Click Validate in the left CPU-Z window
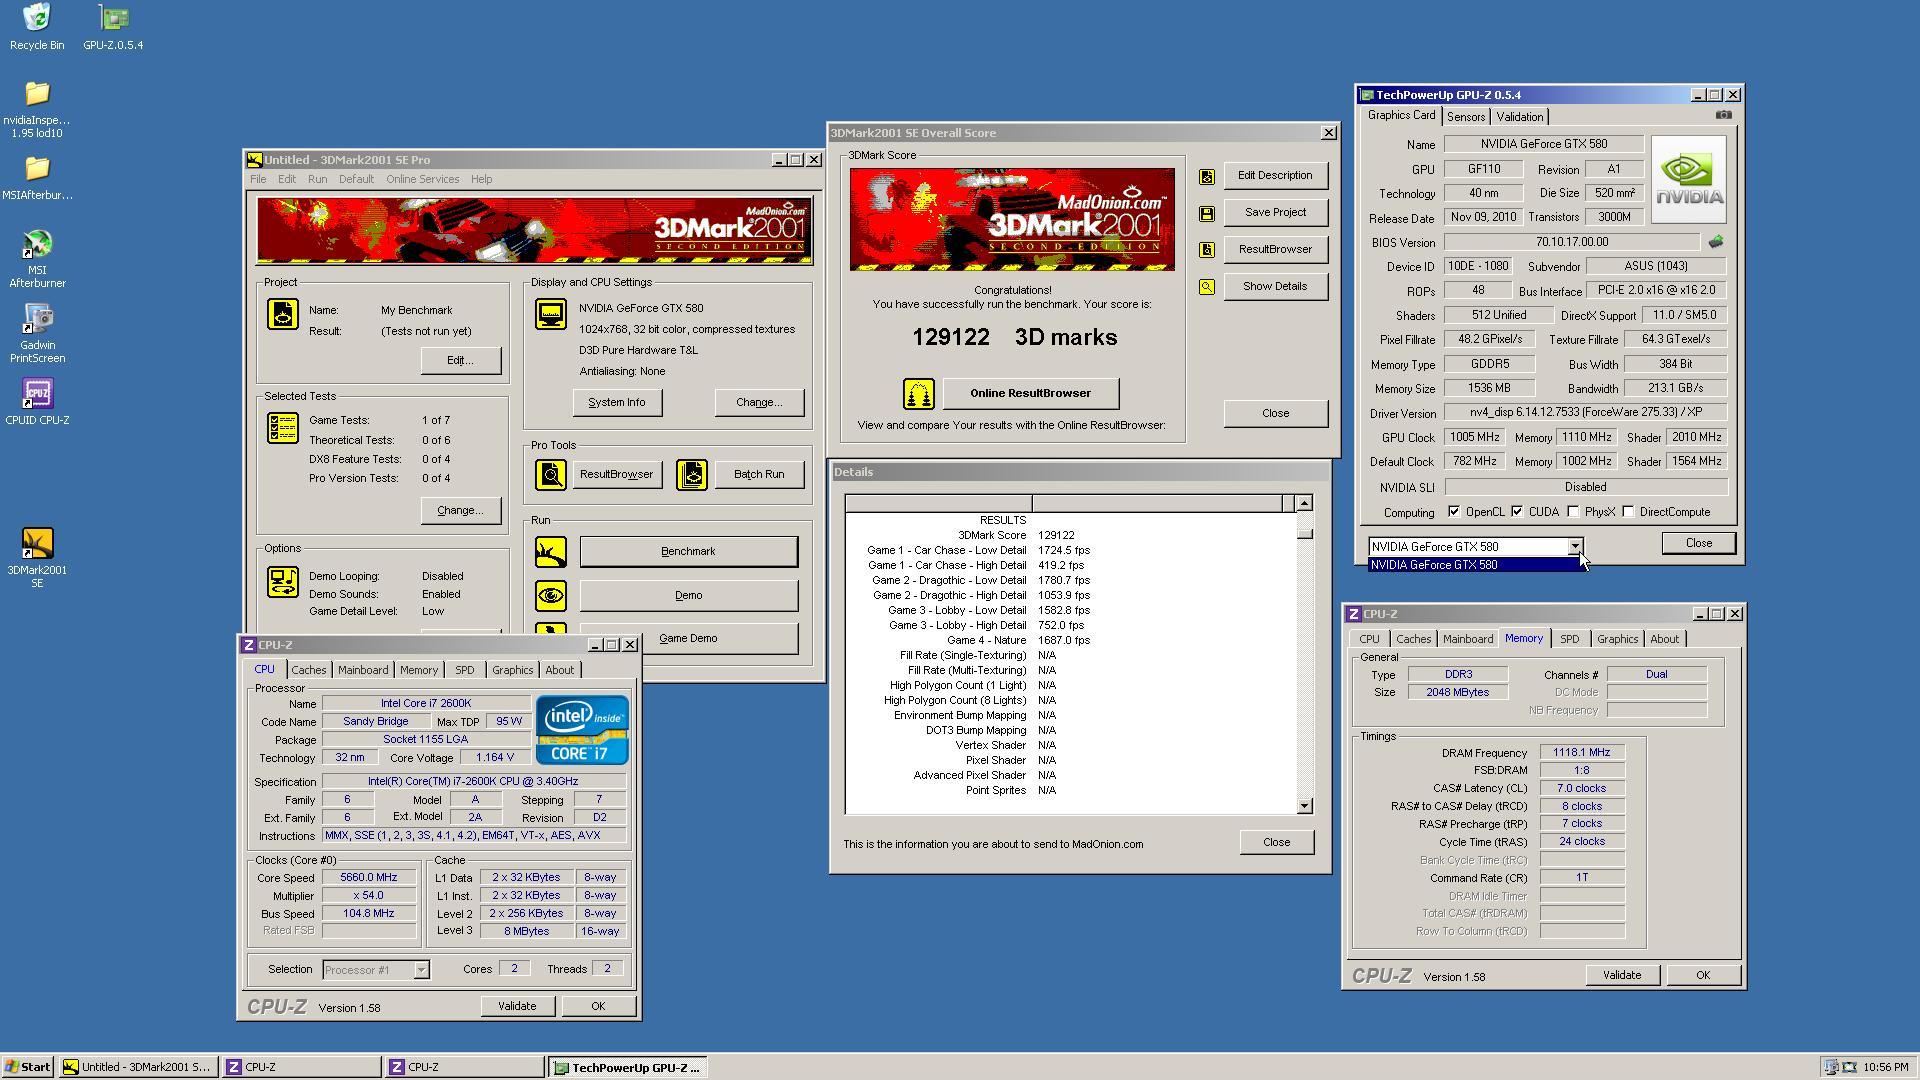Viewport: 1920px width, 1080px height. (x=516, y=1006)
